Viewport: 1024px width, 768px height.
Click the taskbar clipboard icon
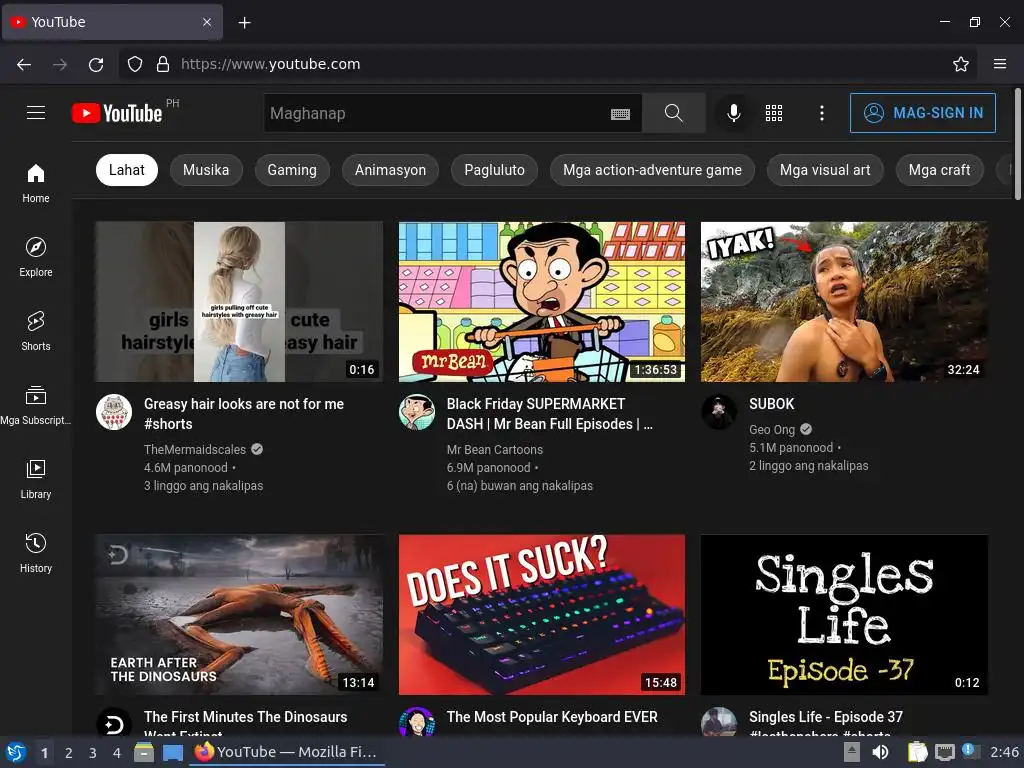pyautogui.click(x=917, y=752)
